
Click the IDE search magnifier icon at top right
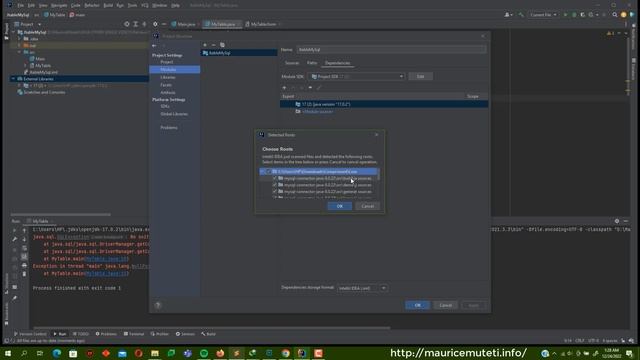pyautogui.click(x=615, y=15)
